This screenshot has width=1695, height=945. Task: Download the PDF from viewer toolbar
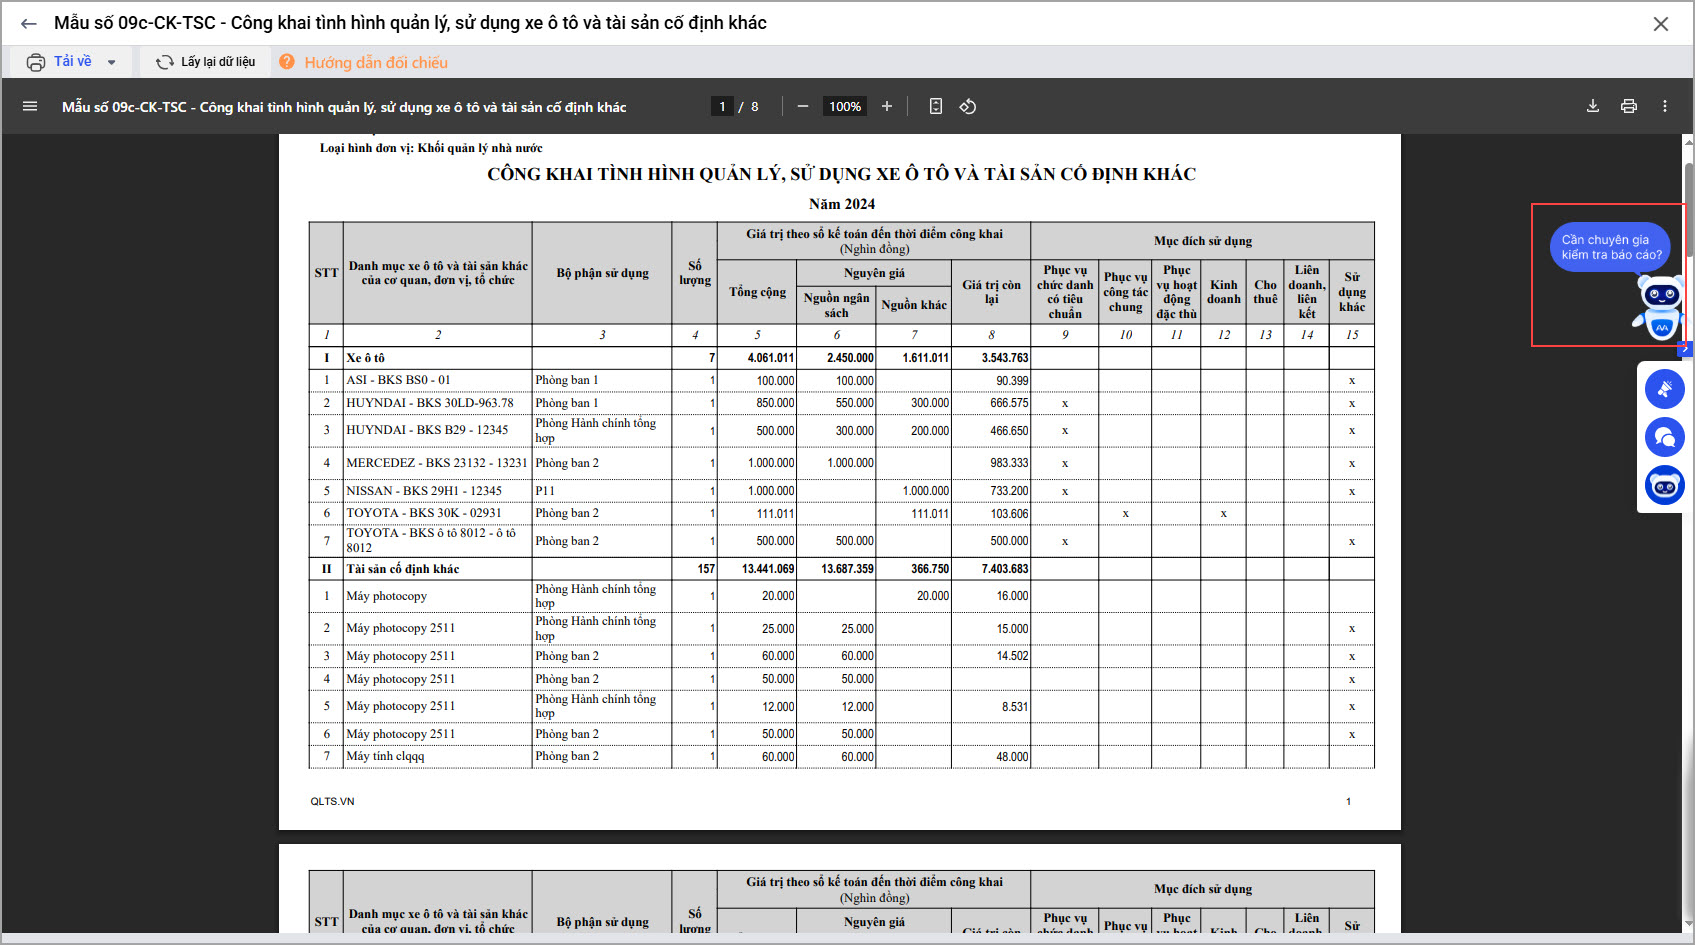[1593, 106]
